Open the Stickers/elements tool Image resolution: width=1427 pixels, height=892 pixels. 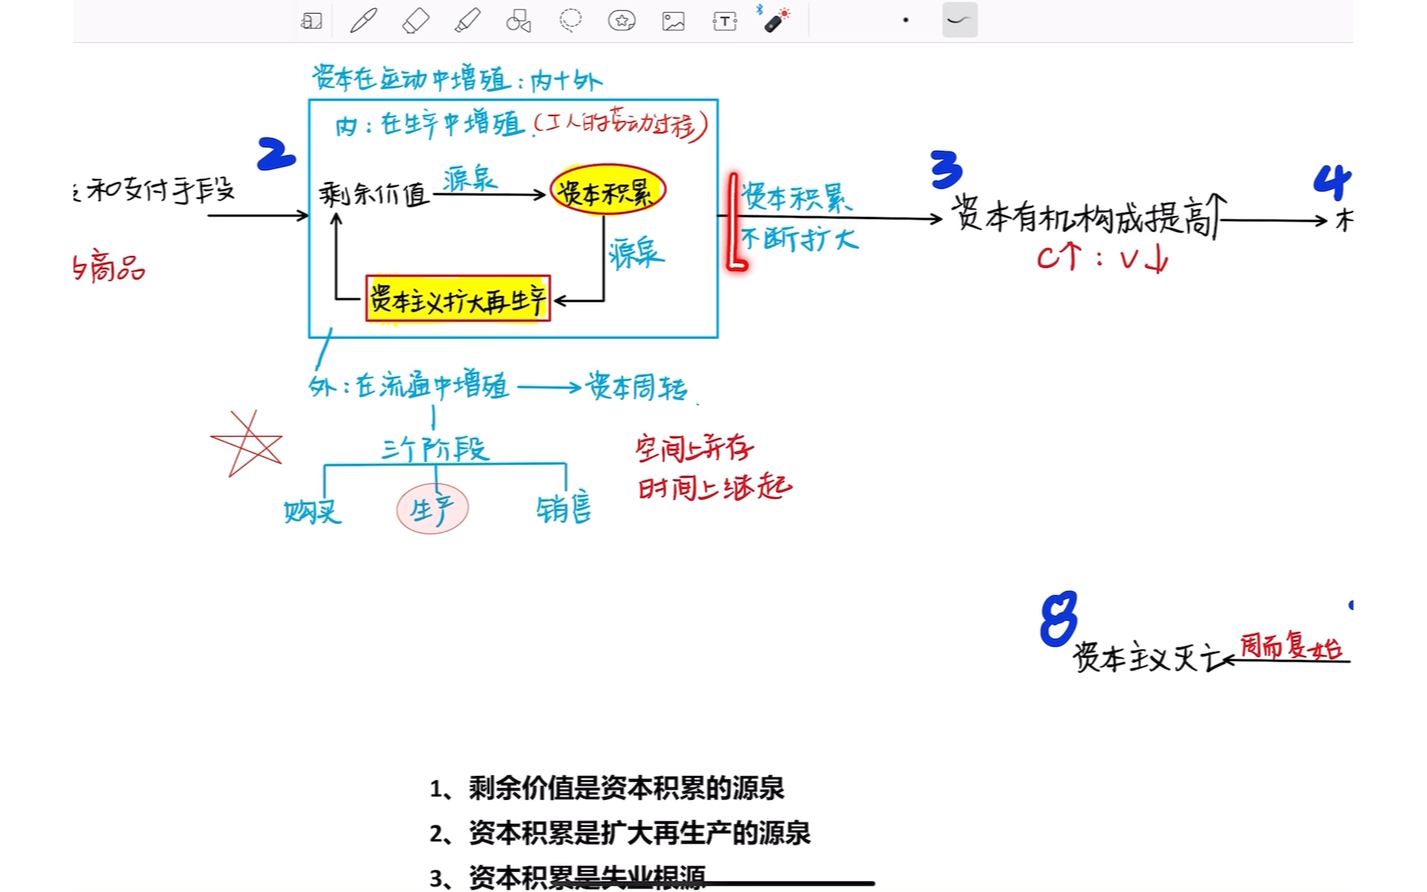(x=622, y=20)
